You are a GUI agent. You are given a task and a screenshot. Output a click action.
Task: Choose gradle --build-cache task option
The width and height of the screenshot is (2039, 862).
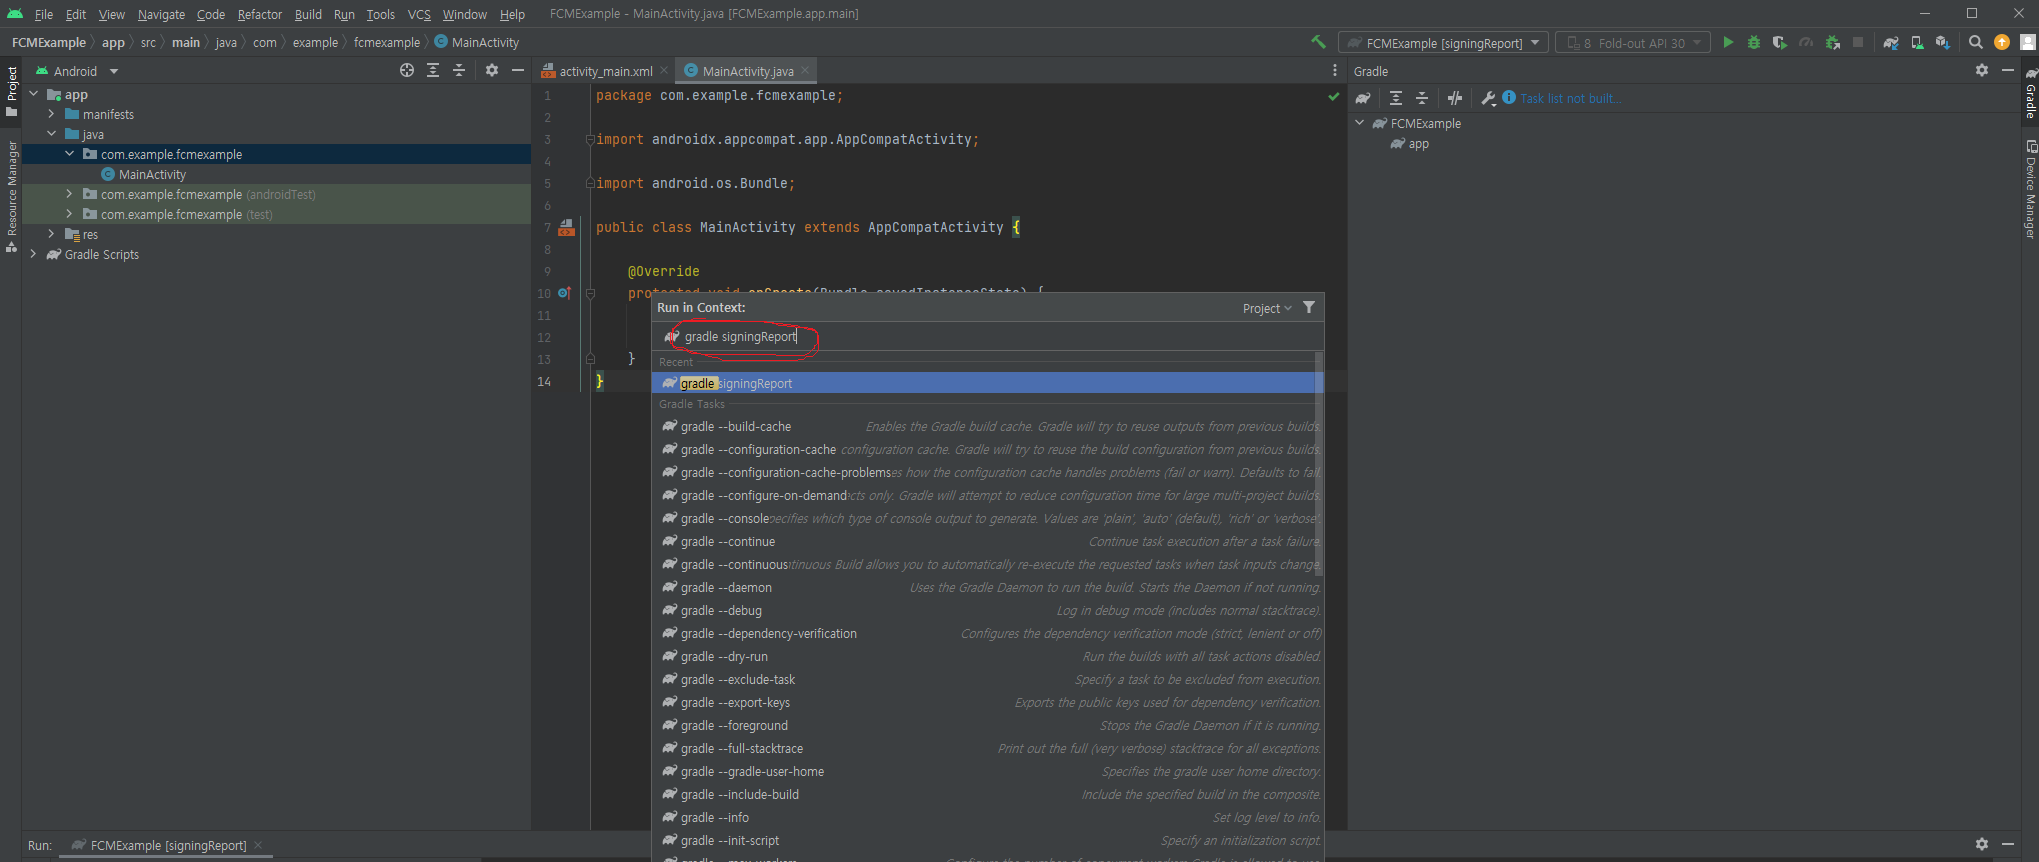click(987, 426)
